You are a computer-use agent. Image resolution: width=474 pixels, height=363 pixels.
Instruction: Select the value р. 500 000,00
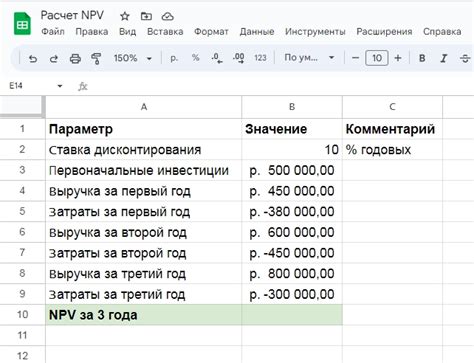click(292, 170)
